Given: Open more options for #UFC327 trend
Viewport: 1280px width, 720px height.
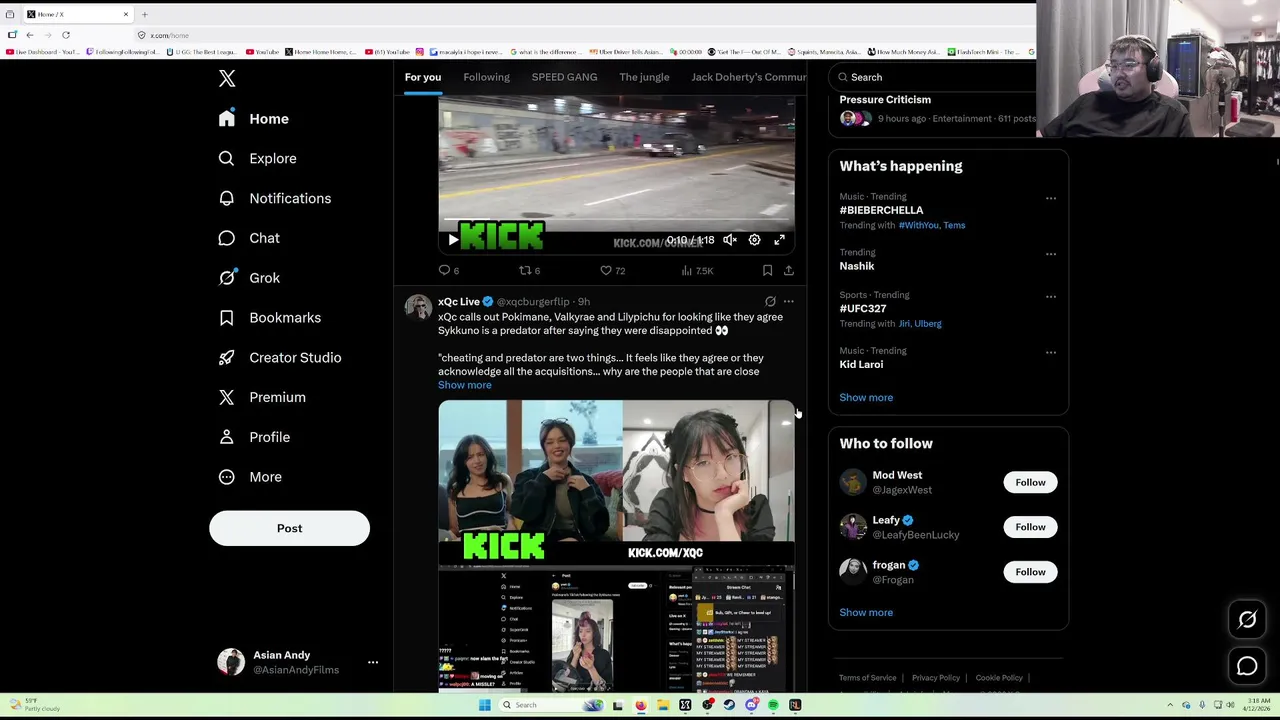Looking at the screenshot, I should (x=1051, y=296).
